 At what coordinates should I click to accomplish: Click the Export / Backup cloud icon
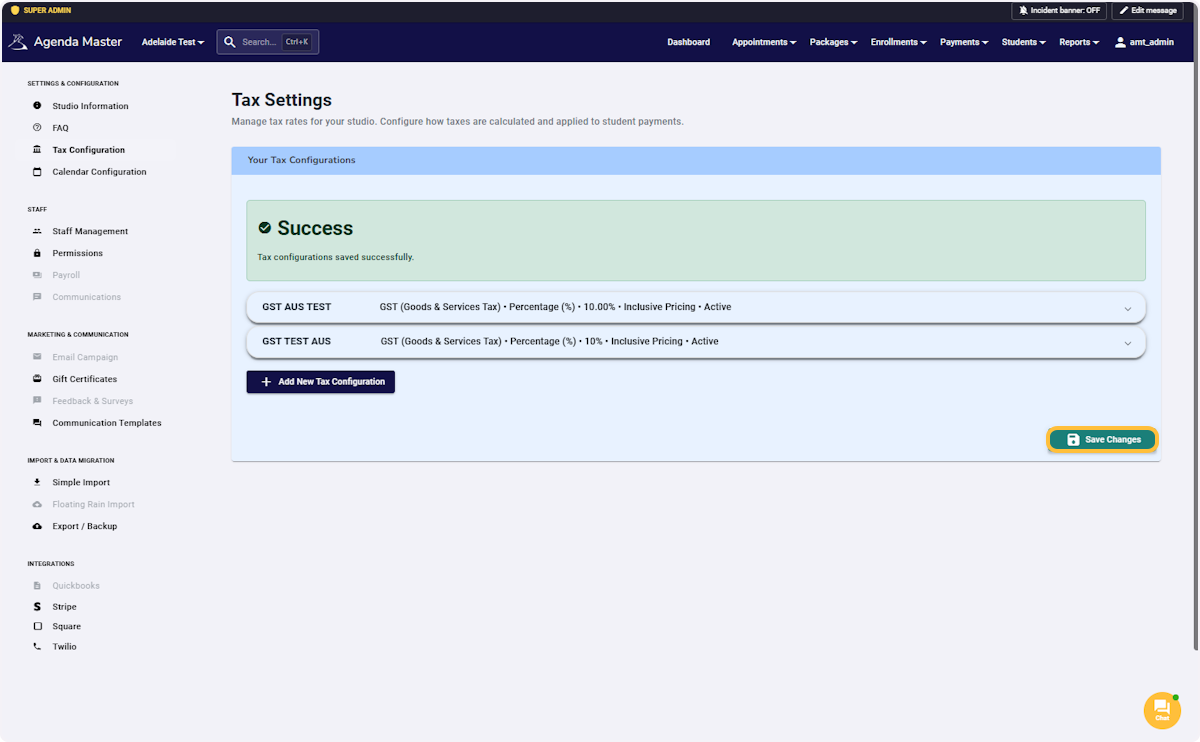point(37,526)
